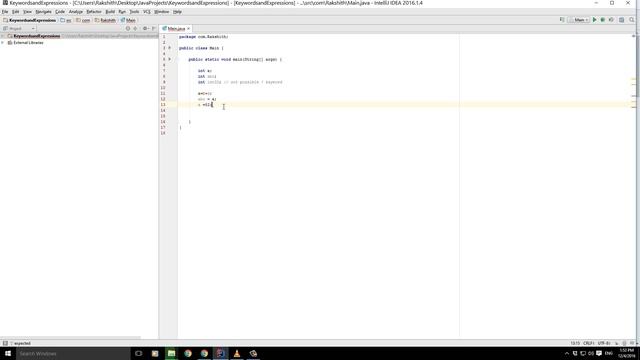Click the Debug button in toolbar
640x360 pixels.
coord(602,20)
